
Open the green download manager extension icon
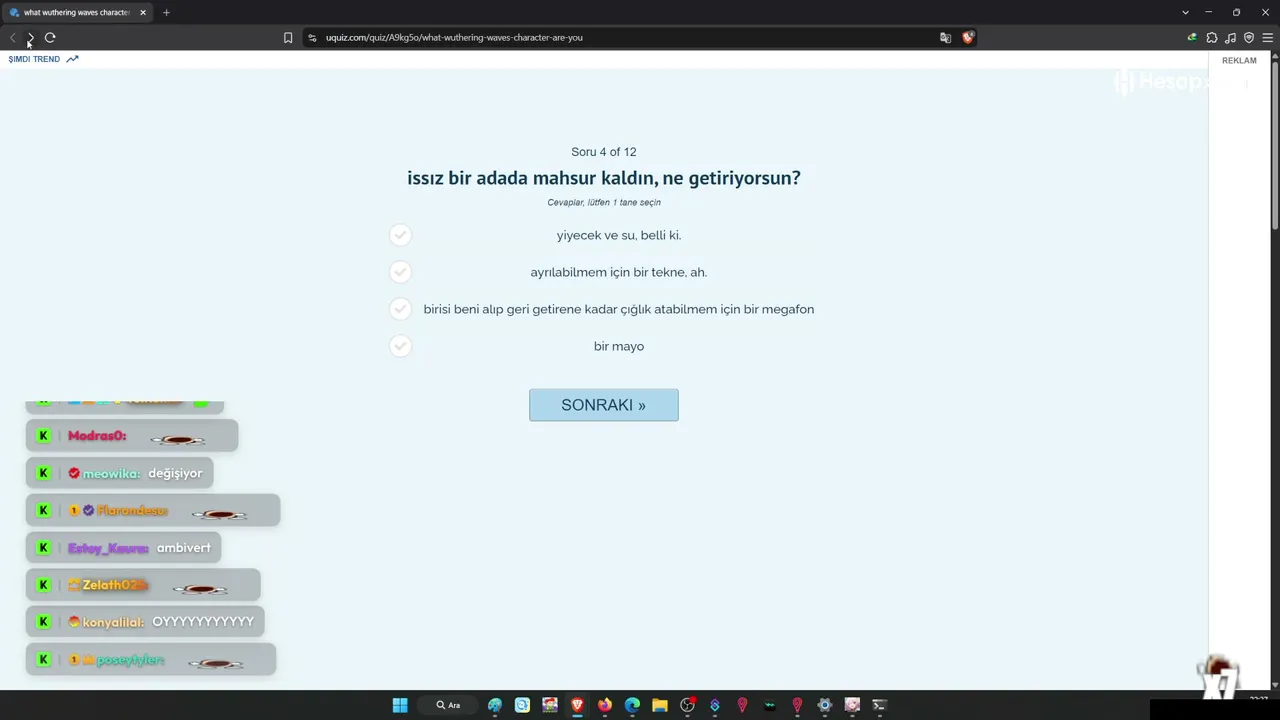pyautogui.click(x=1192, y=38)
